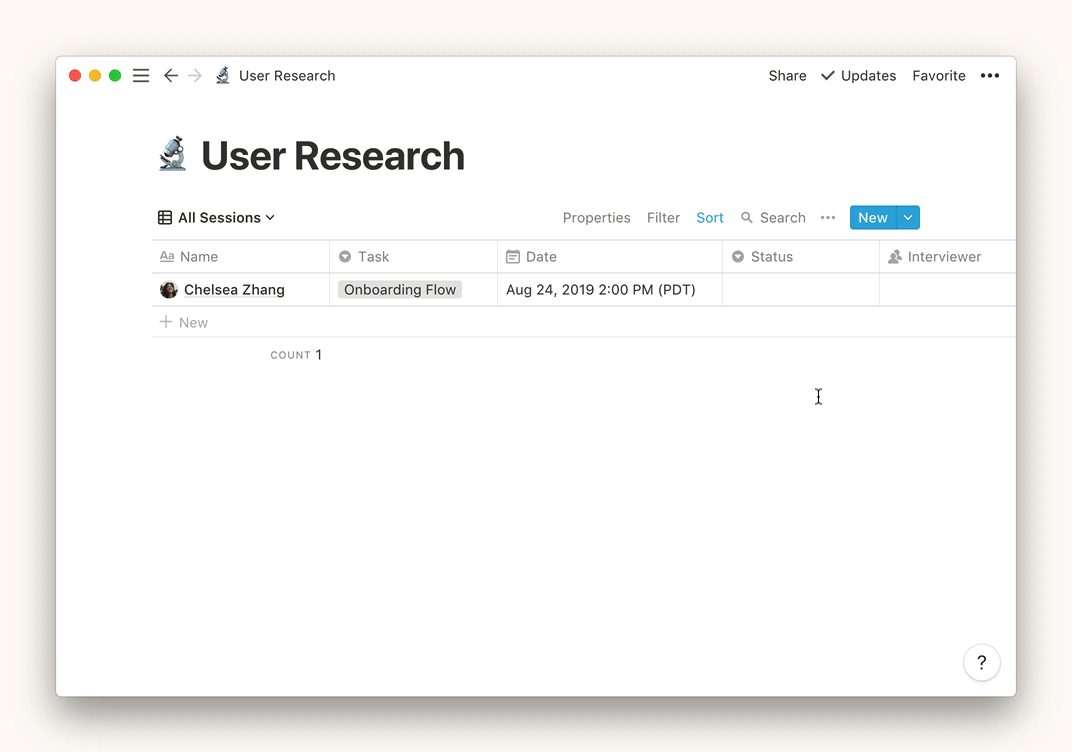This screenshot has width=1072, height=752.
Task: Click the database three-dot more options
Action: pos(828,218)
